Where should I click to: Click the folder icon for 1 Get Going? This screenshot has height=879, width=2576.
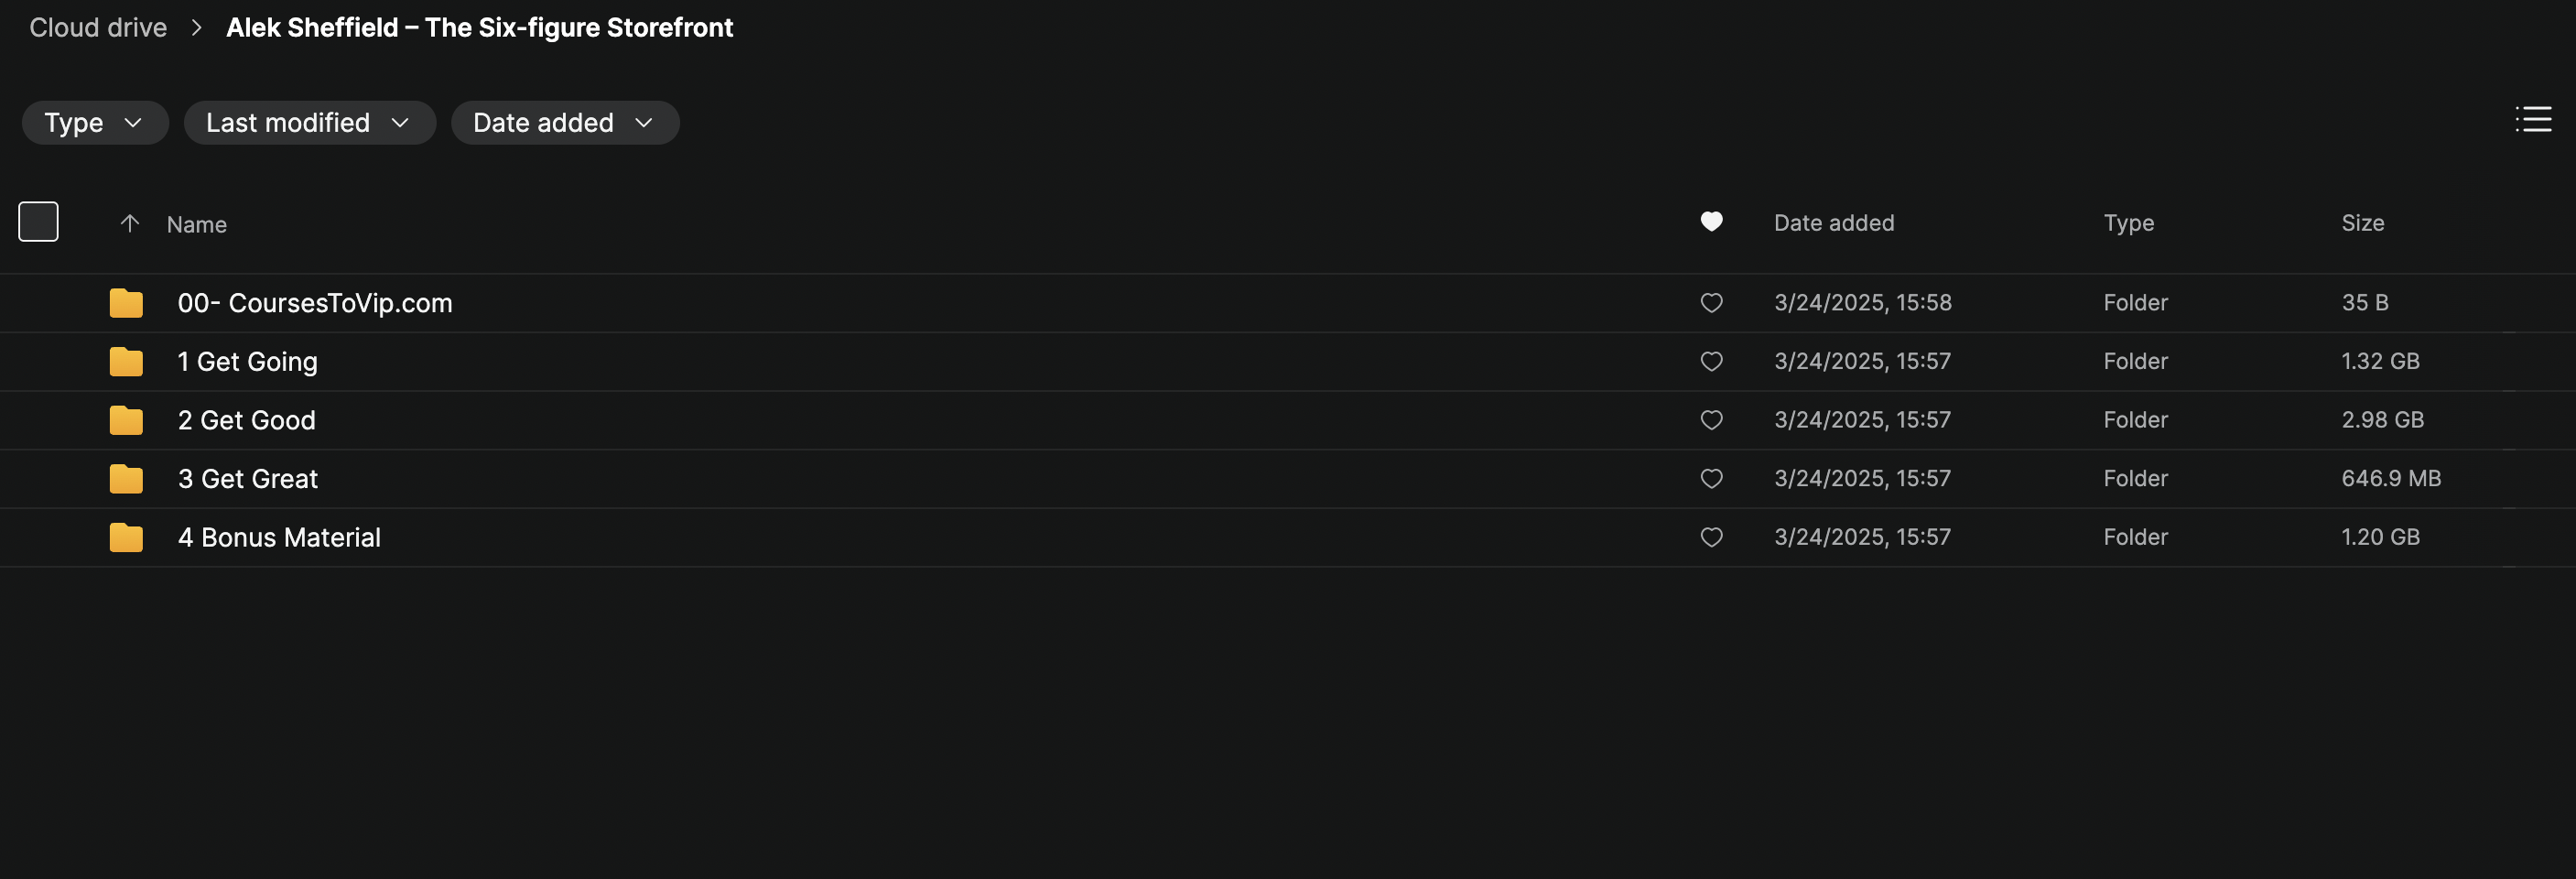coord(126,361)
